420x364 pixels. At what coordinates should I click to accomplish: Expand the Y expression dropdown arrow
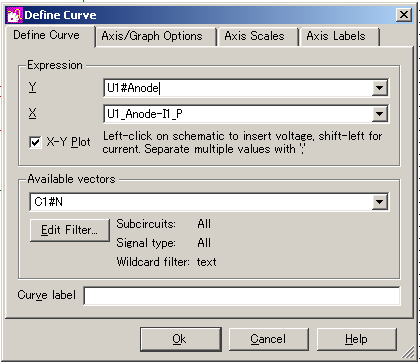point(379,88)
